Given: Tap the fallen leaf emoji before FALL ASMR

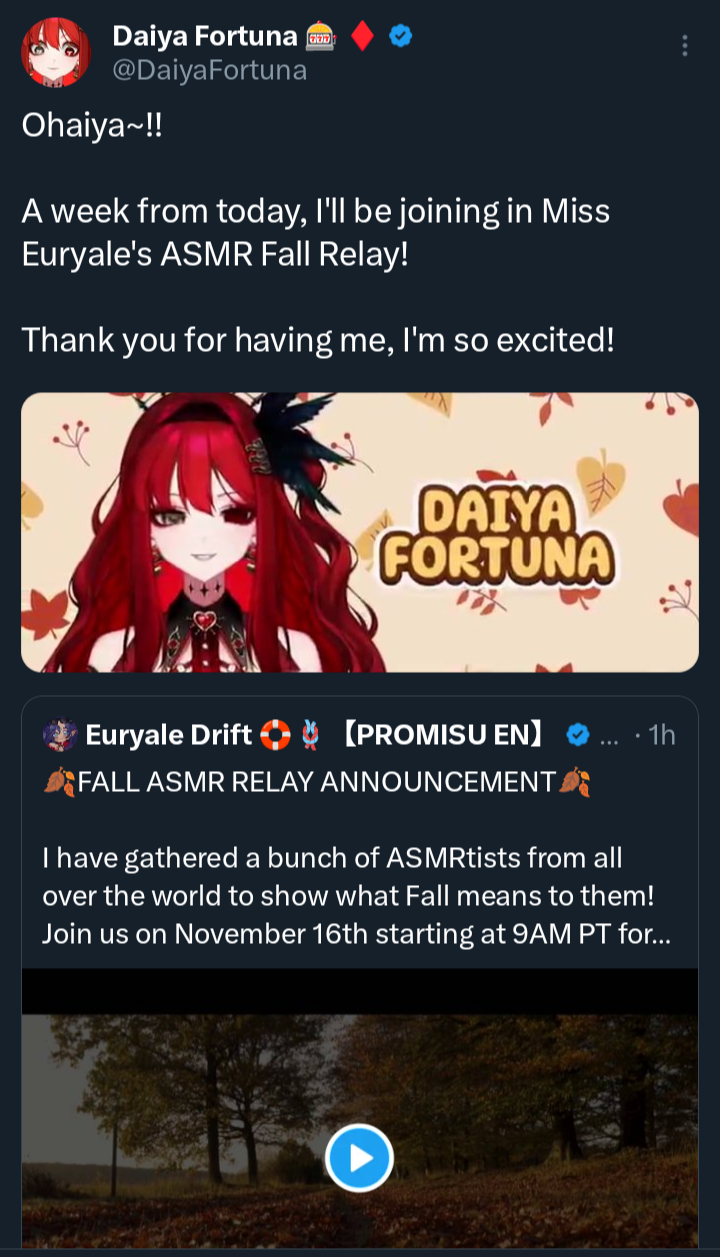Looking at the screenshot, I should pos(59,782).
